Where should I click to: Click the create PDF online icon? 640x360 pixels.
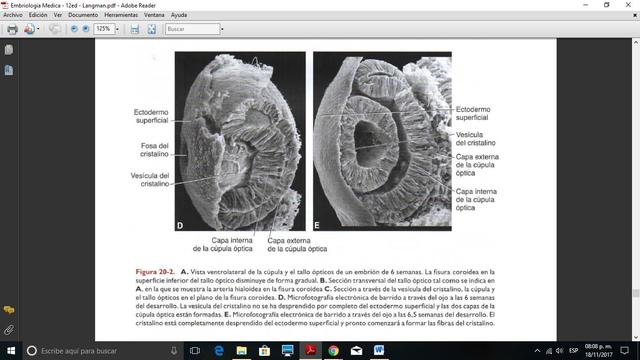(29, 29)
